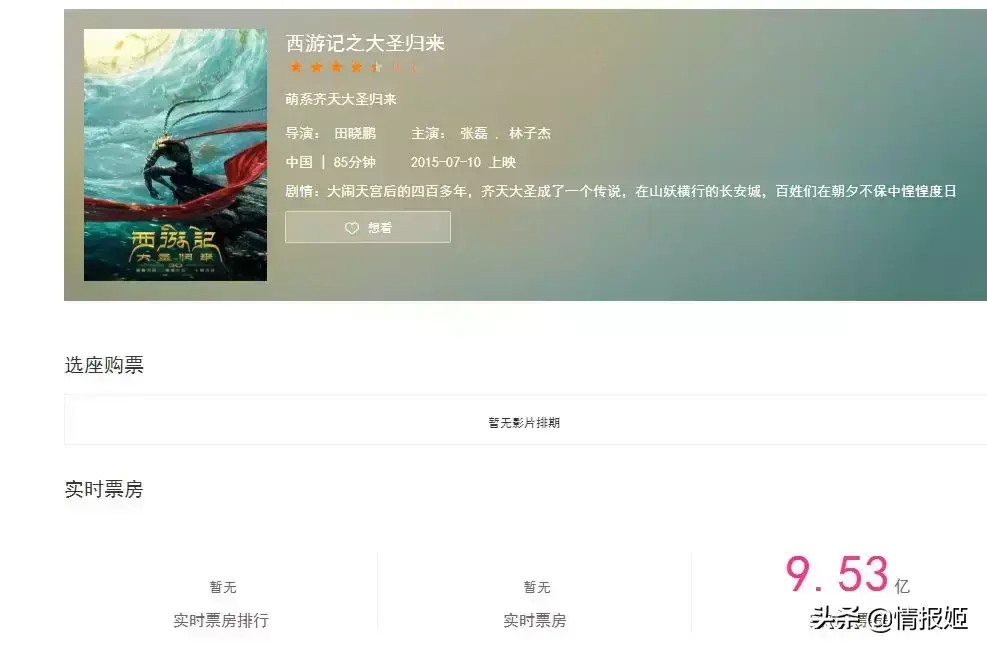Viewport: 987px width, 650px height.
Task: Open director 田晓鹏's page
Action: 355,133
